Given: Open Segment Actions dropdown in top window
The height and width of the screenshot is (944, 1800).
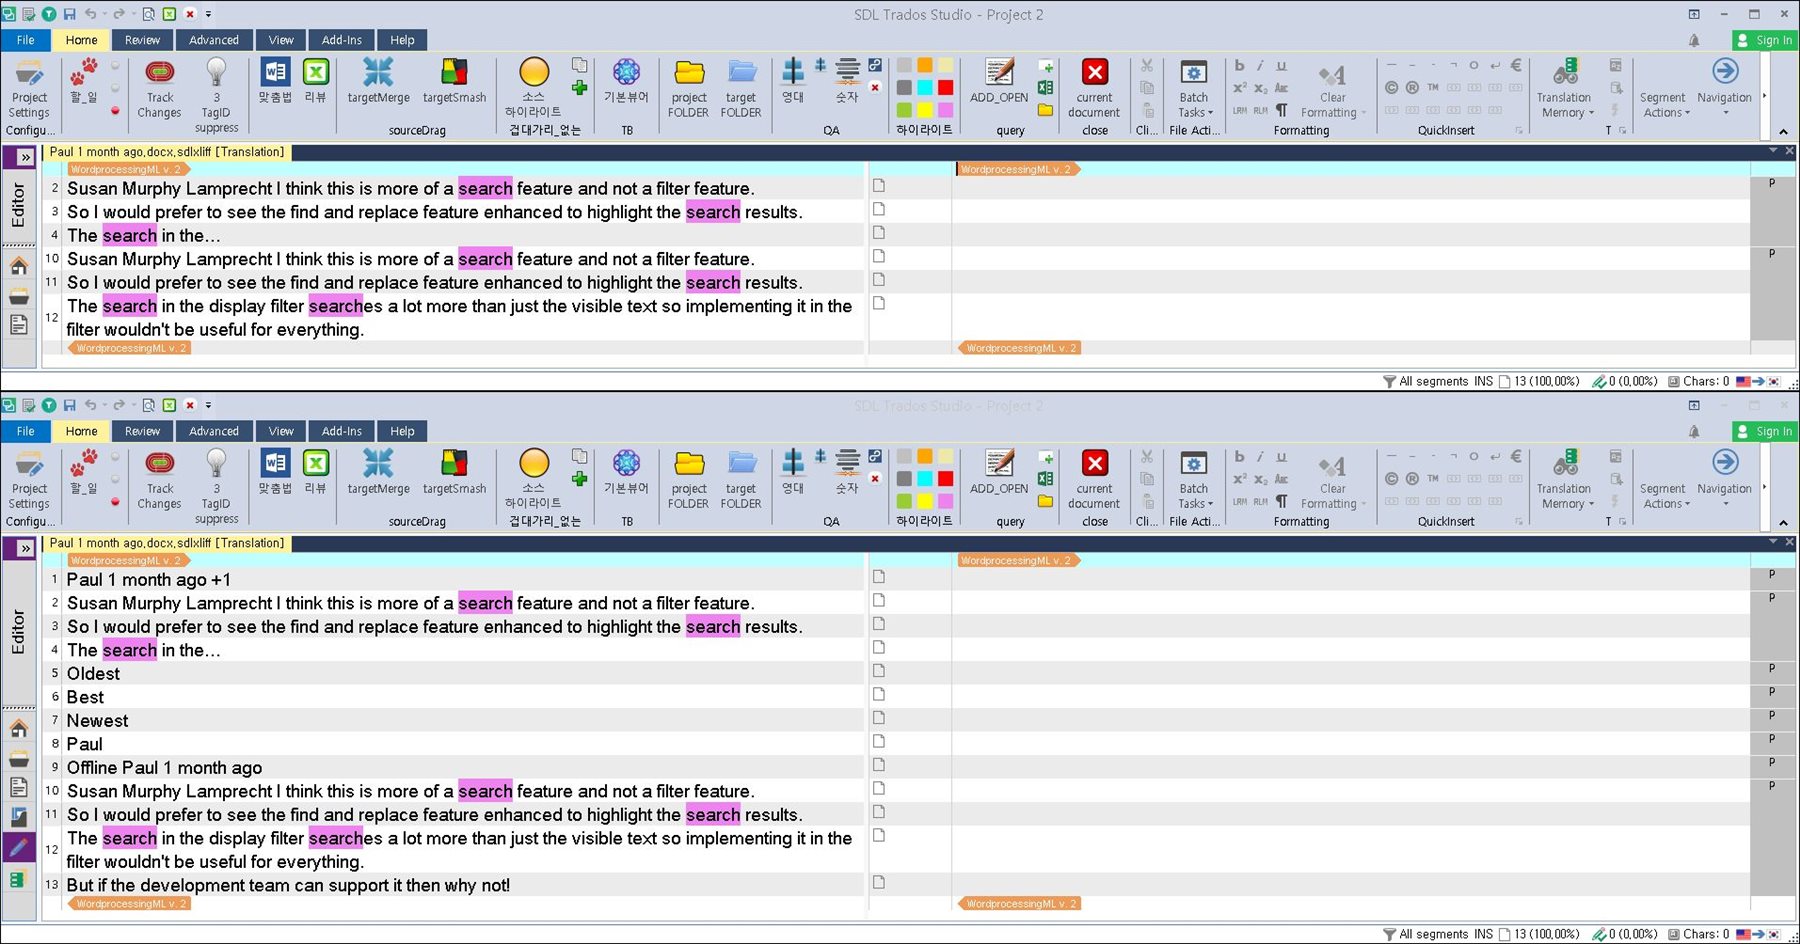Looking at the screenshot, I should (1663, 104).
